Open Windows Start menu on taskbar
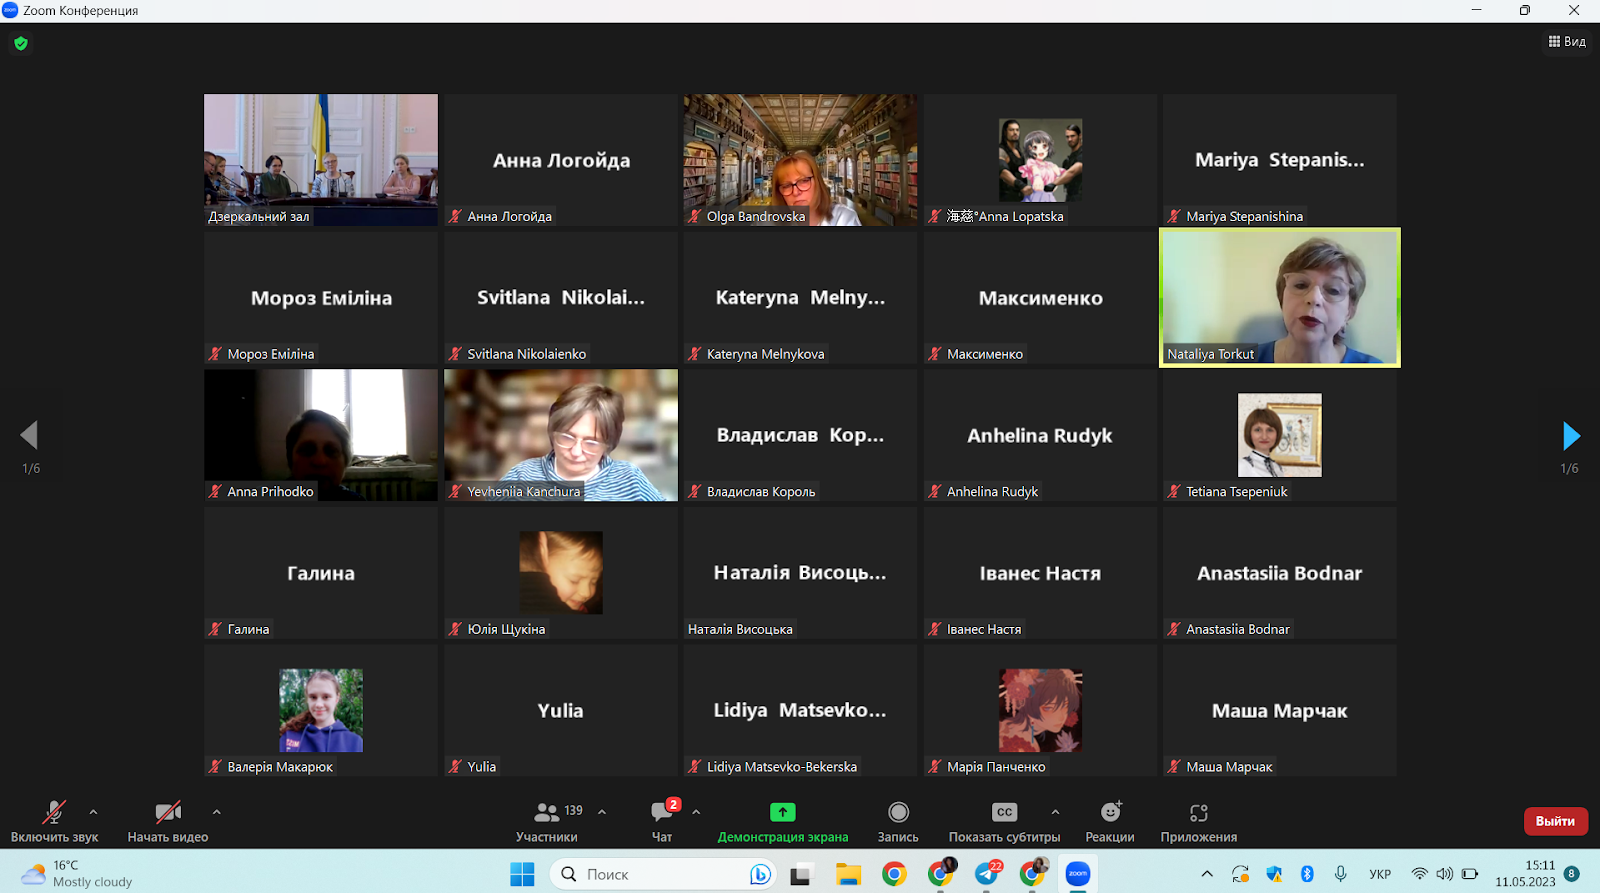The height and width of the screenshot is (893, 1600). [522, 874]
